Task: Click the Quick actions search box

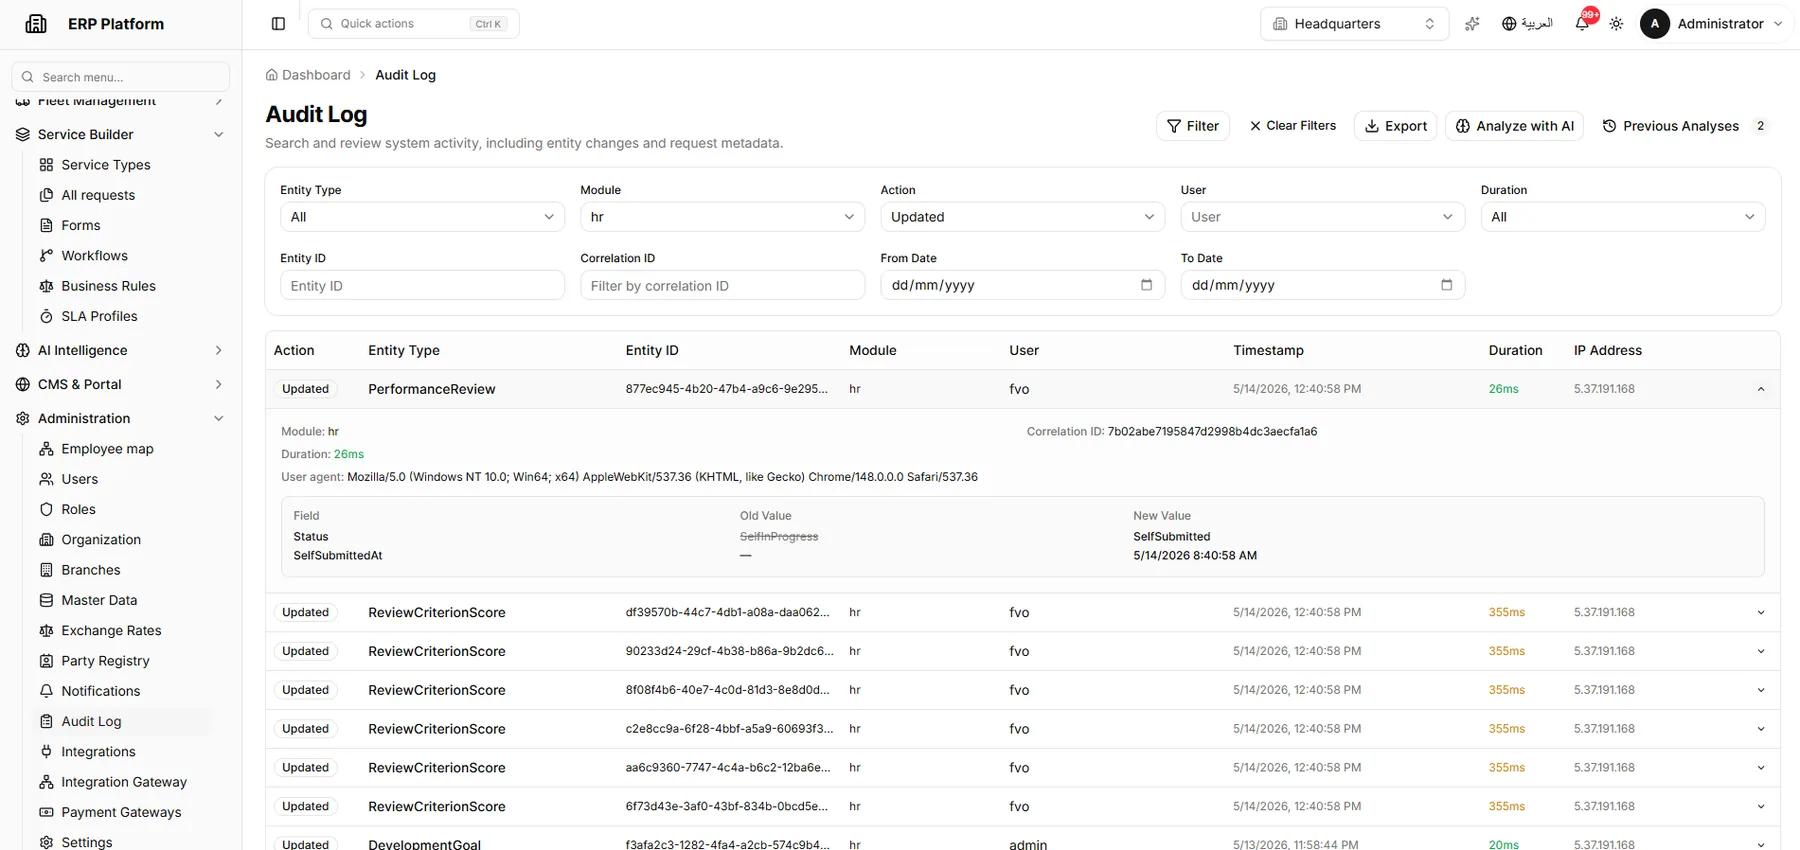Action: (414, 24)
